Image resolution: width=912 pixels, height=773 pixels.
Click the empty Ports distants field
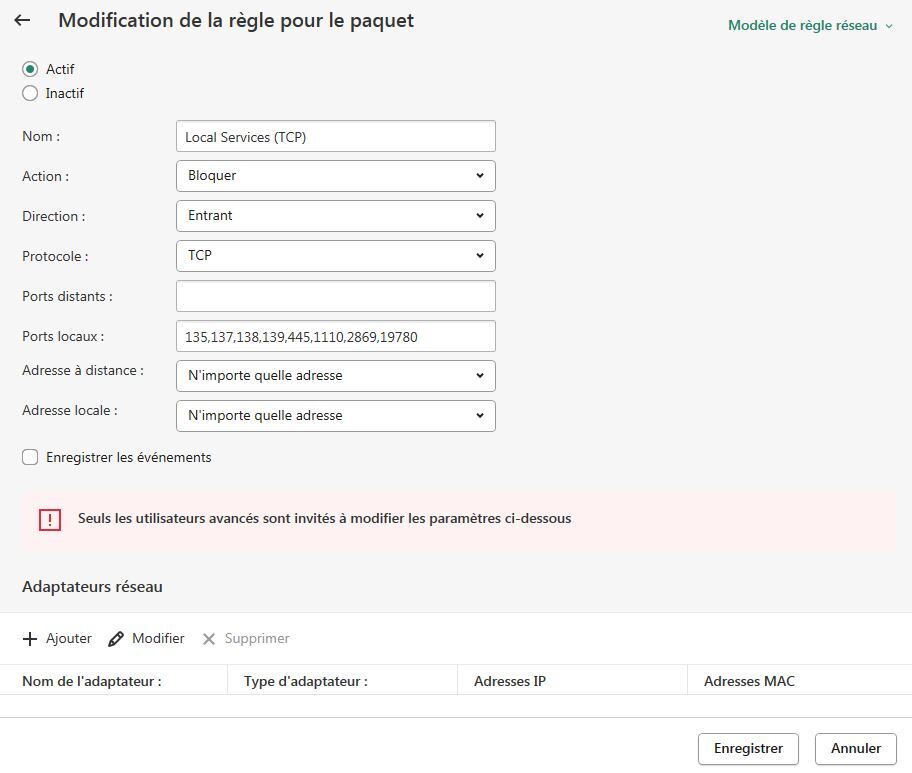335,296
